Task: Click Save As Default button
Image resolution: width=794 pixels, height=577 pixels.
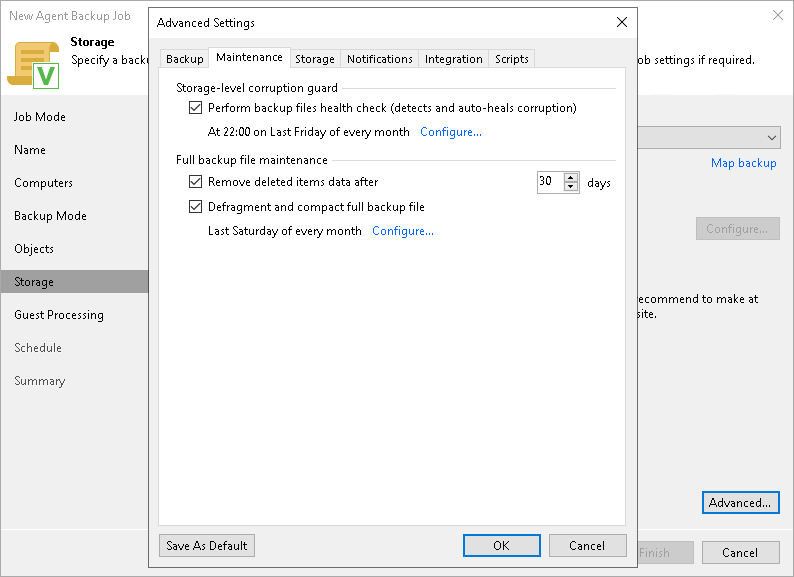Action: click(x=207, y=546)
